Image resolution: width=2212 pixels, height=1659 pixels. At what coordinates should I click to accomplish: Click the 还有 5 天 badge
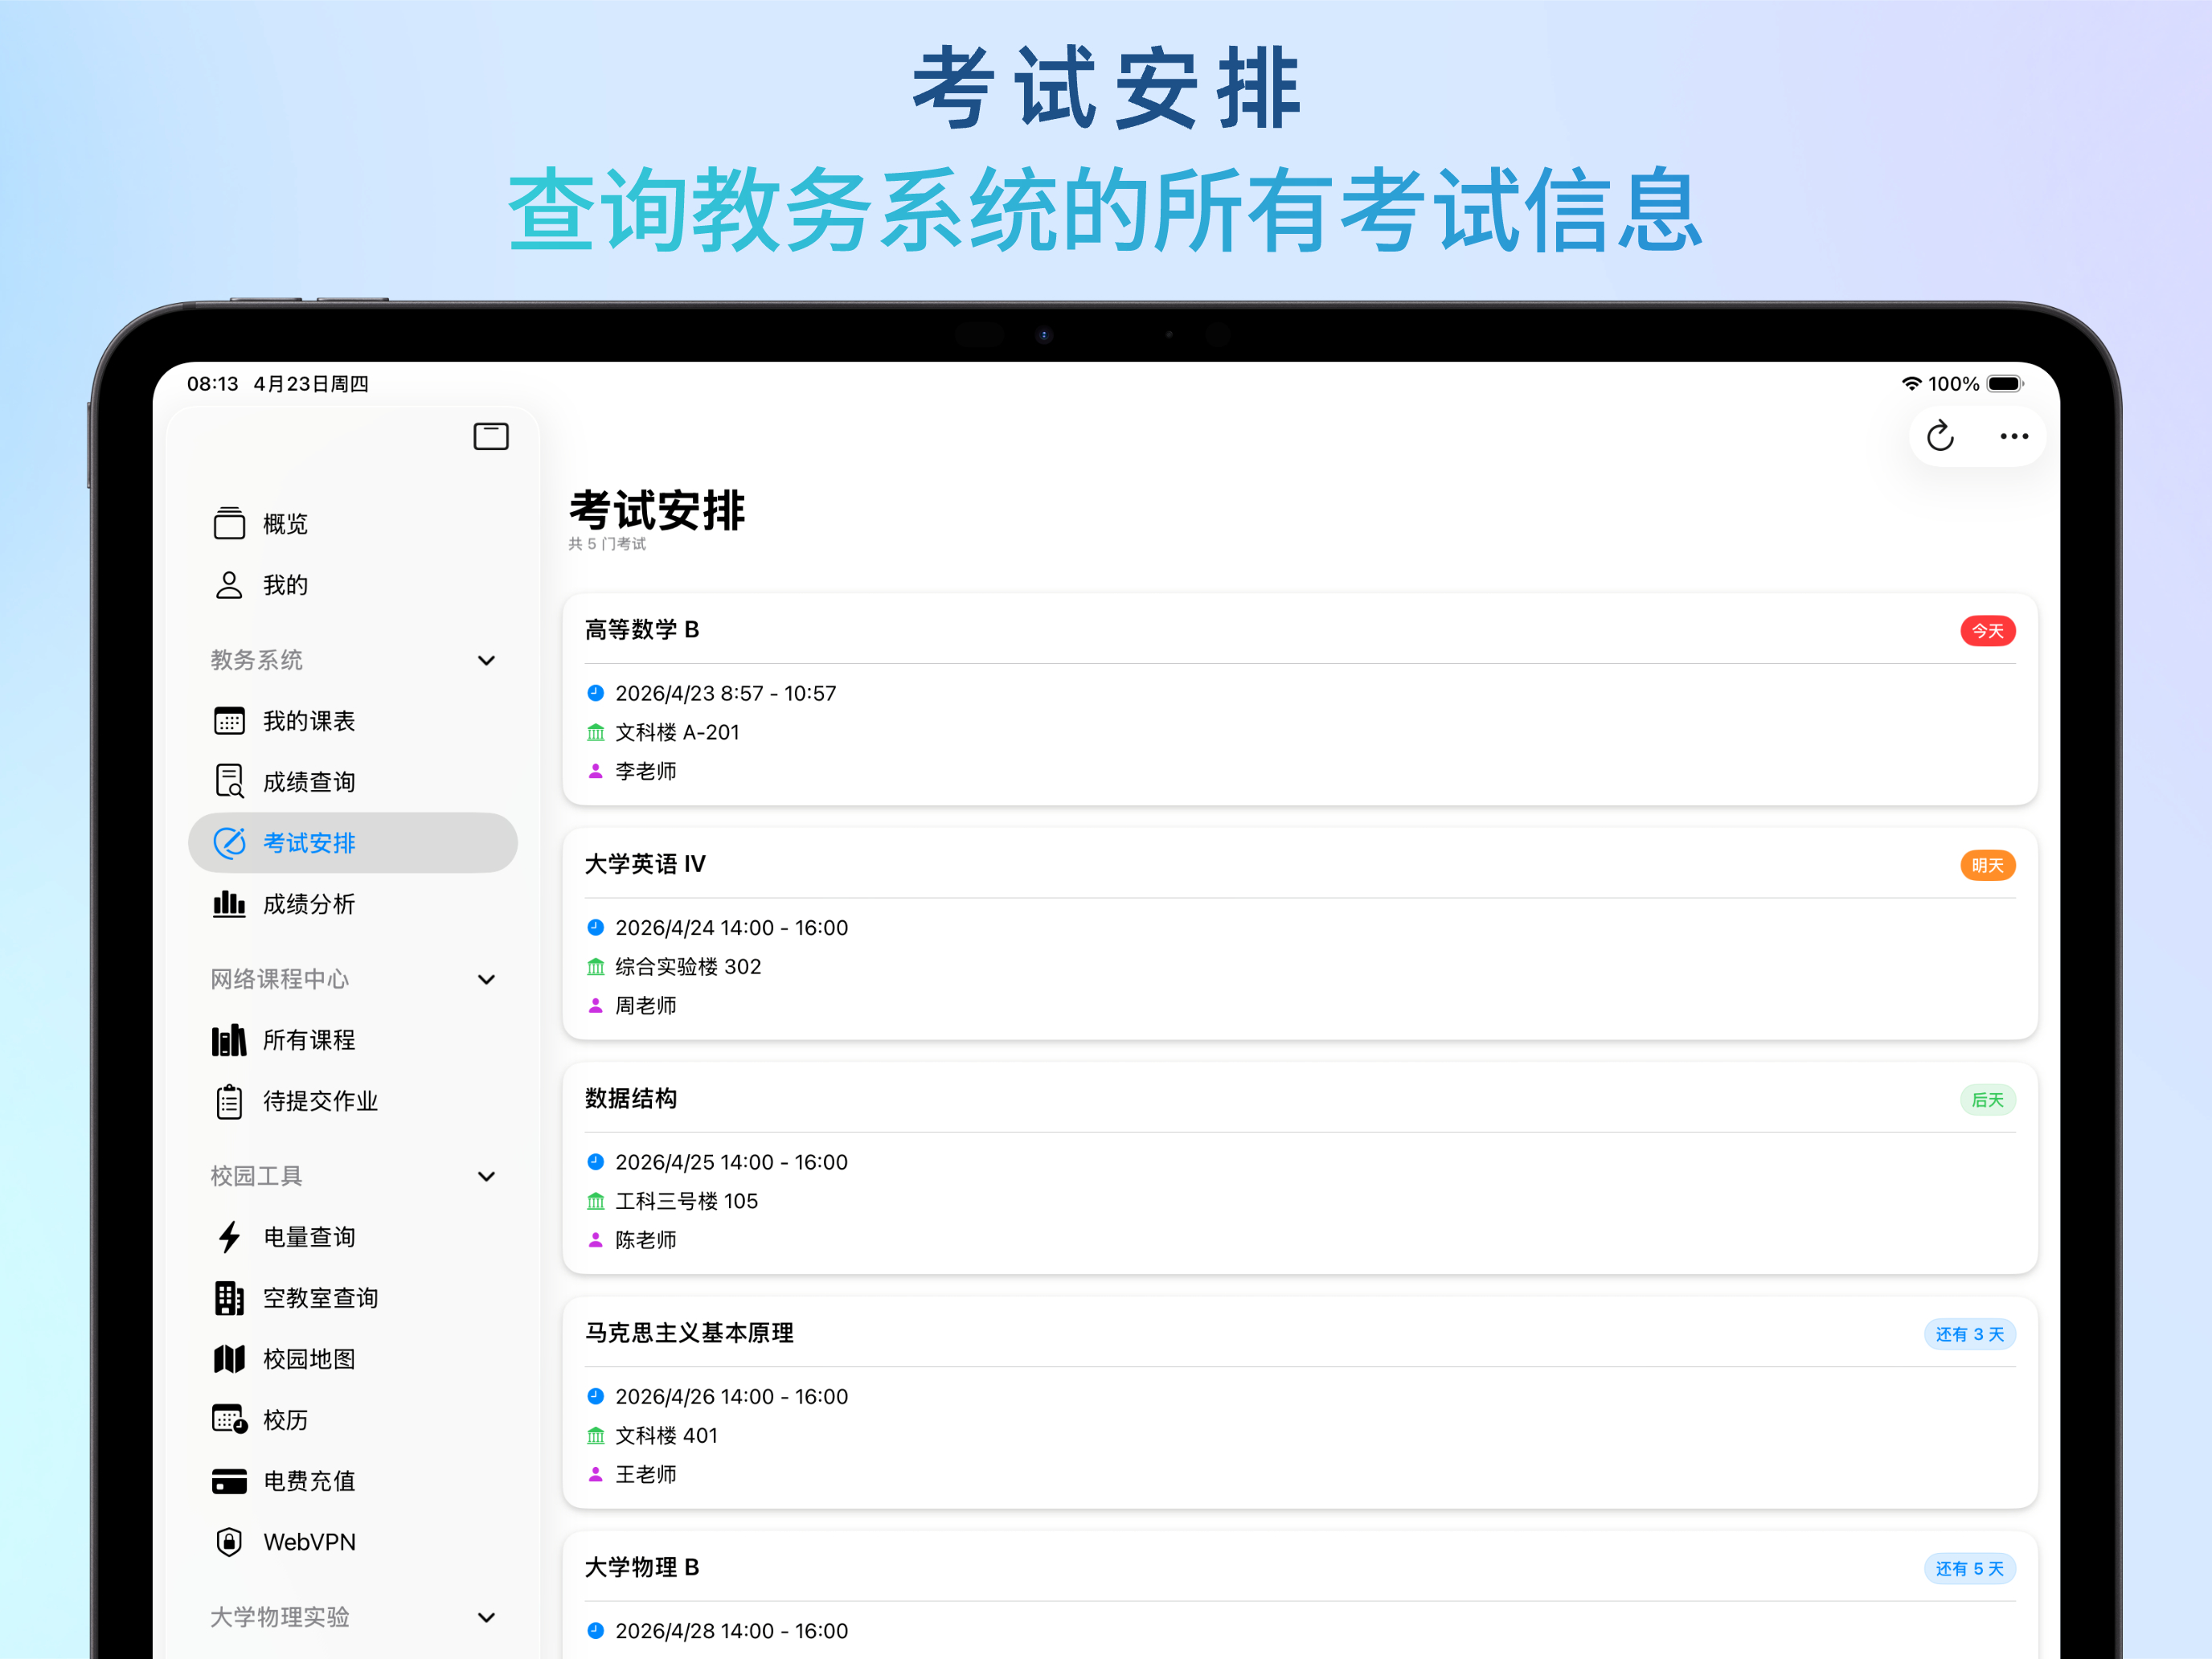(1969, 1568)
